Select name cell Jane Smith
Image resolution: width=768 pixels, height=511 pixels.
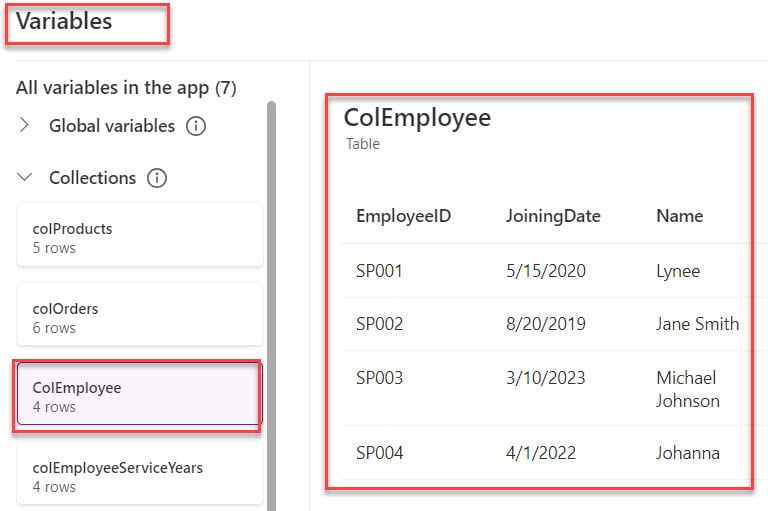click(697, 324)
